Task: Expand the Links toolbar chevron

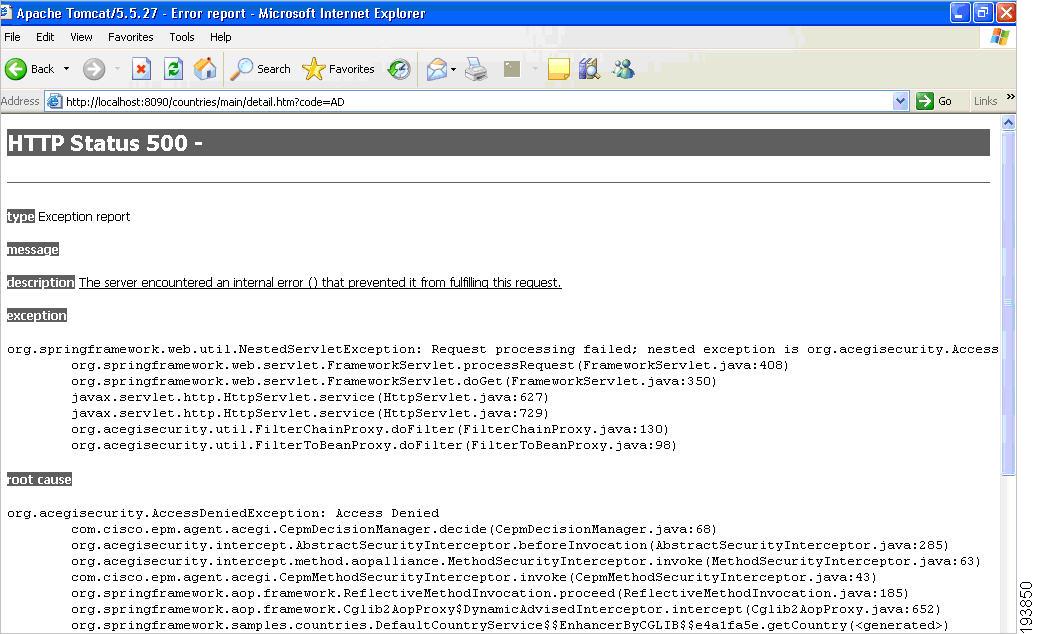Action: click(1011, 97)
